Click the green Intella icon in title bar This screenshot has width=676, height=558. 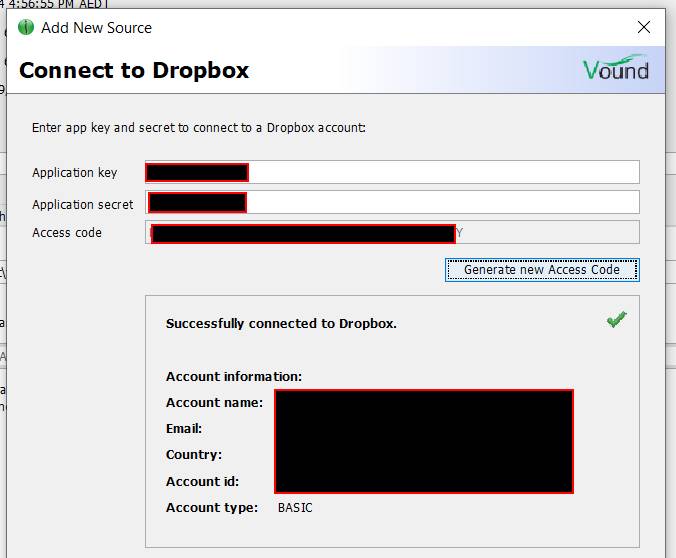point(26,27)
